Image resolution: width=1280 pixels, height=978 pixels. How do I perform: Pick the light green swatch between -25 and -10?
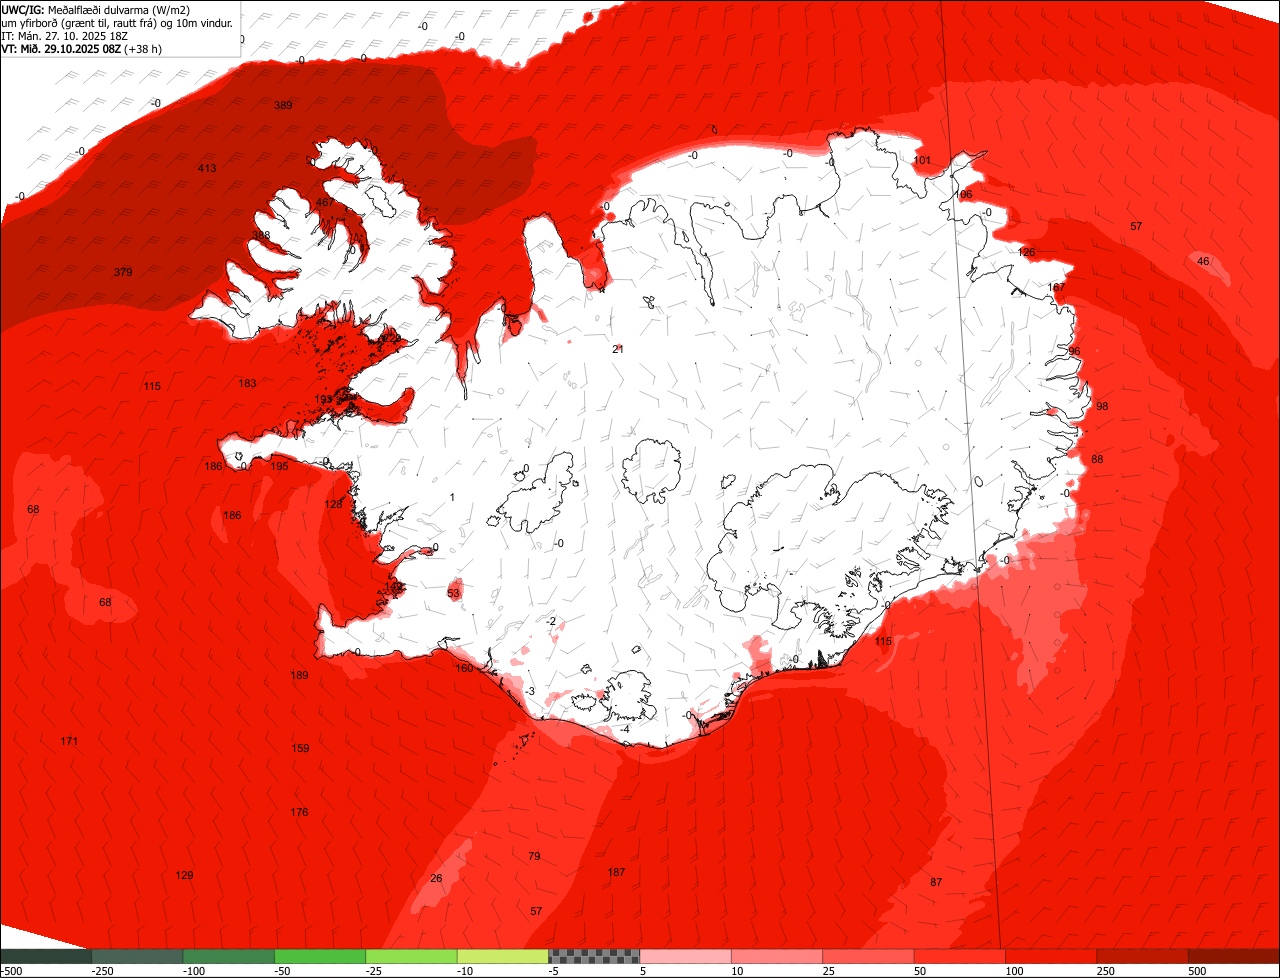coord(412,956)
